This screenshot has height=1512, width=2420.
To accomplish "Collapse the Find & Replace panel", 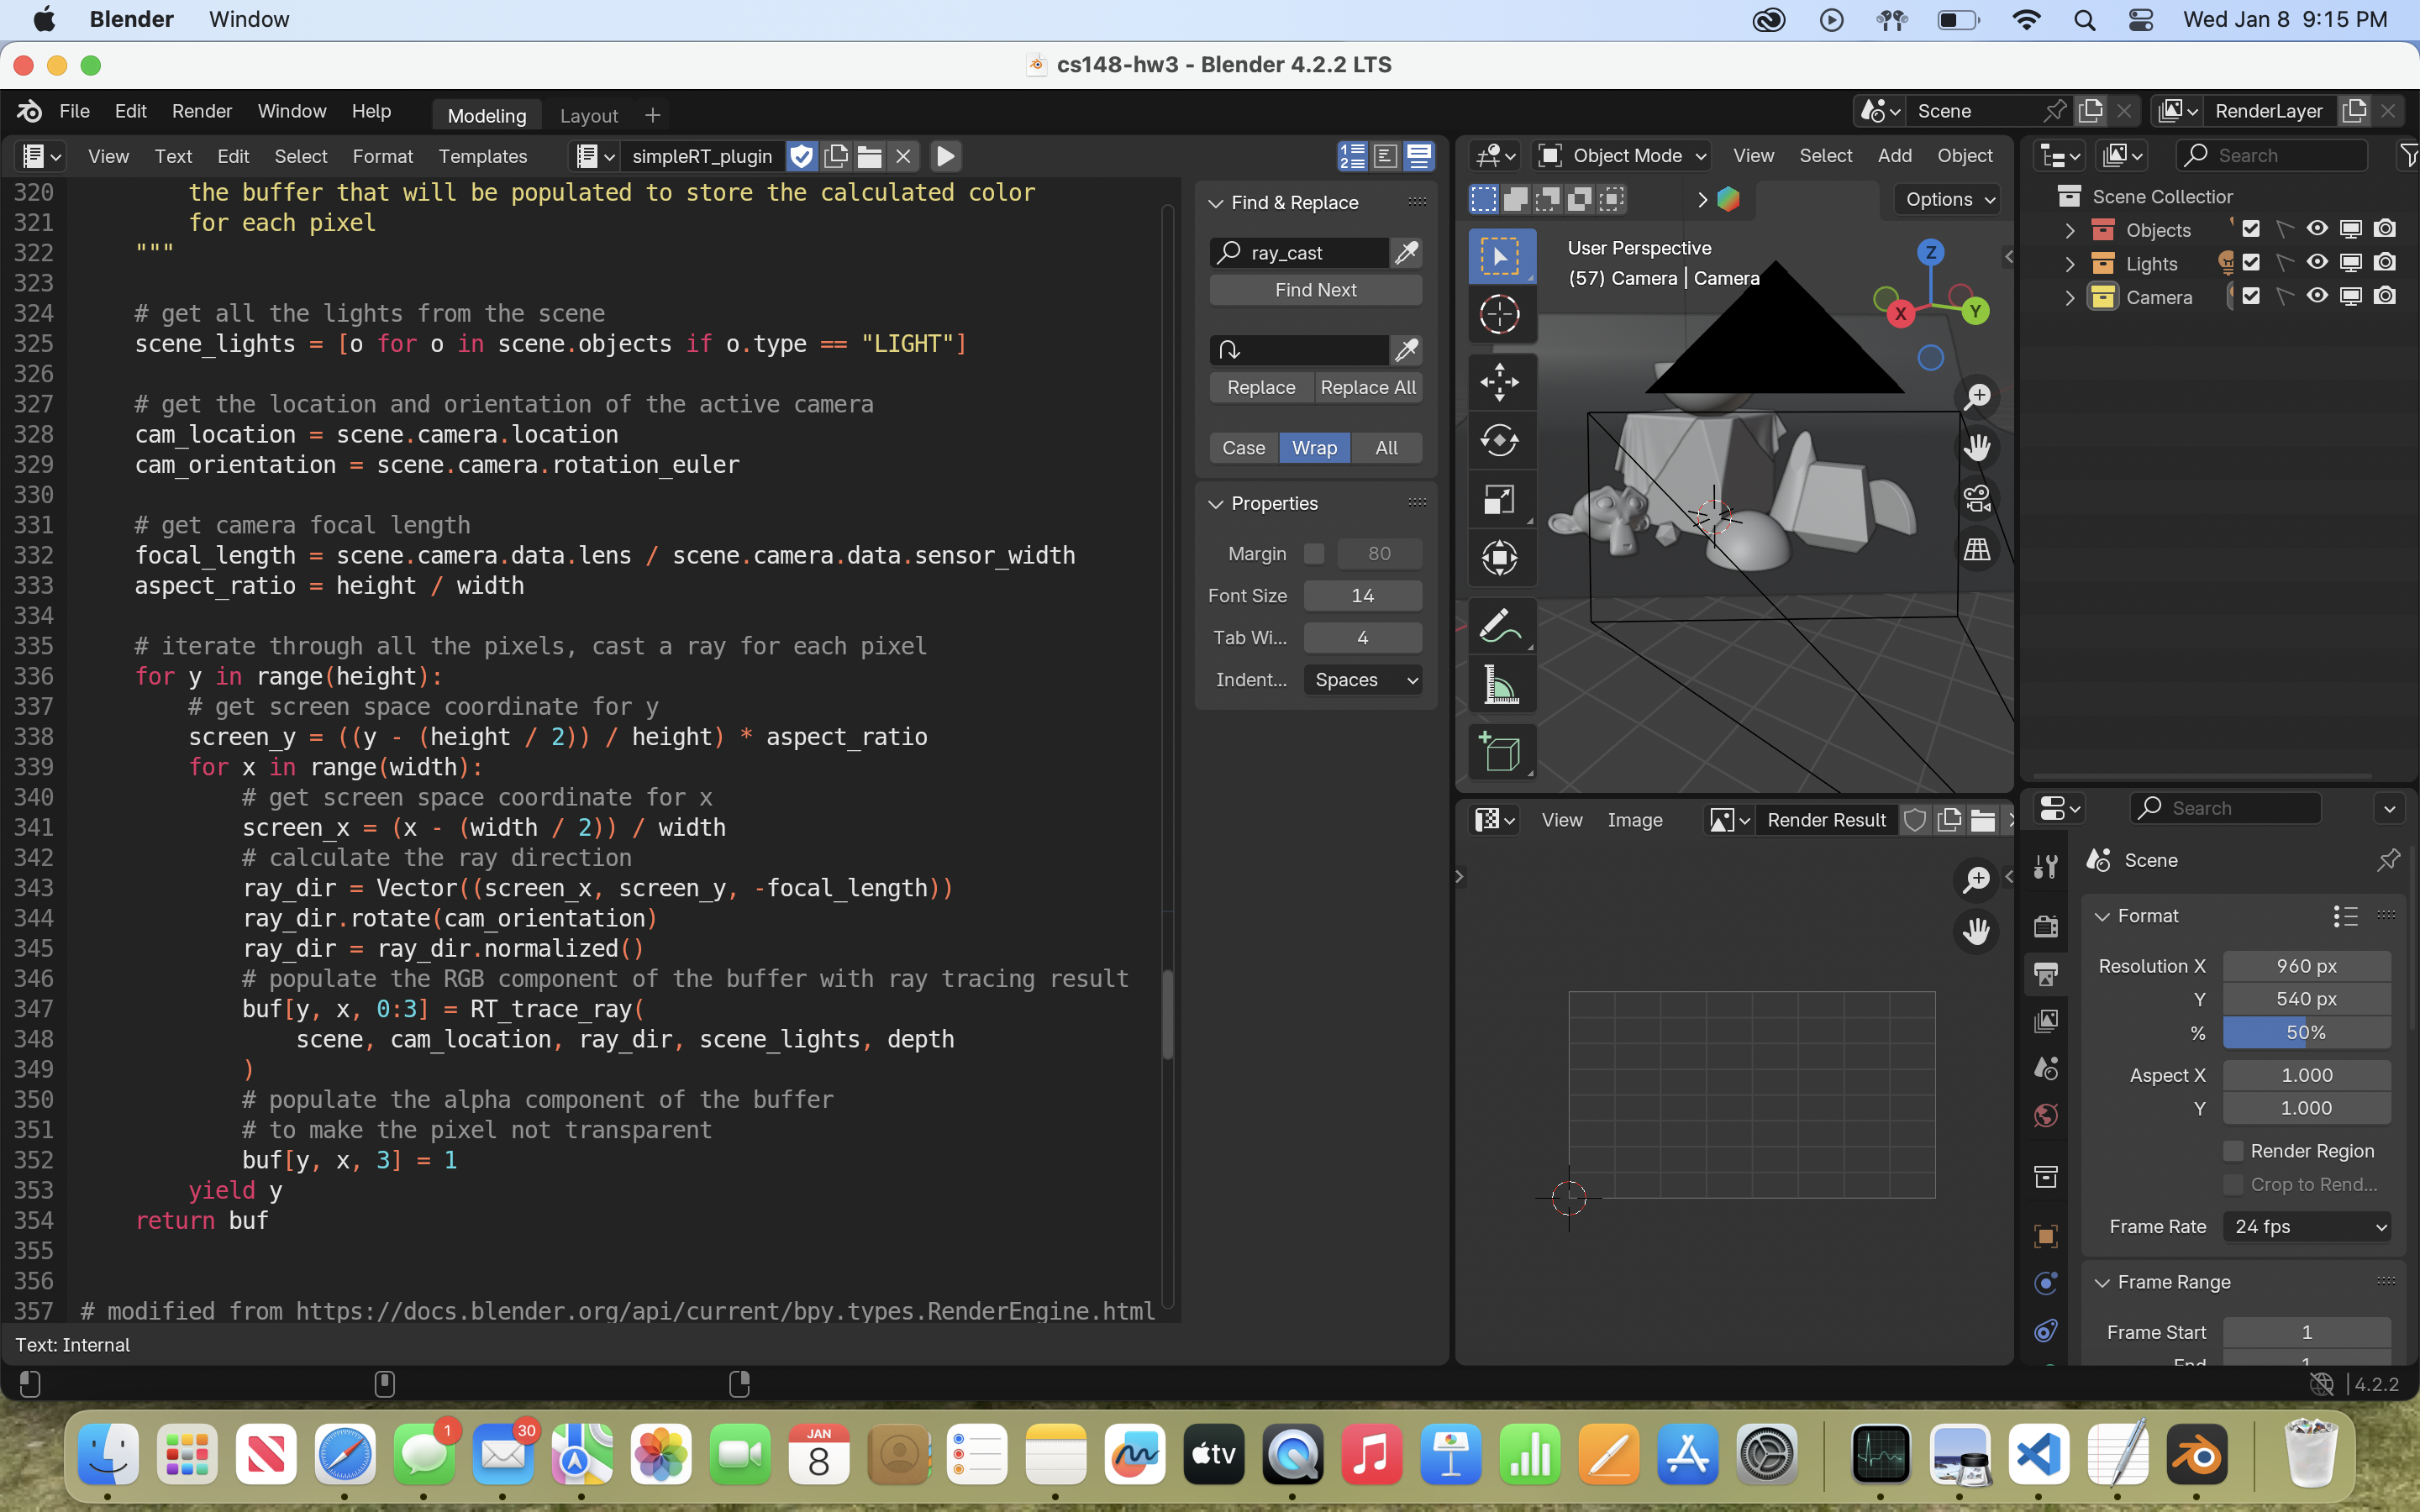I will click(x=1216, y=203).
